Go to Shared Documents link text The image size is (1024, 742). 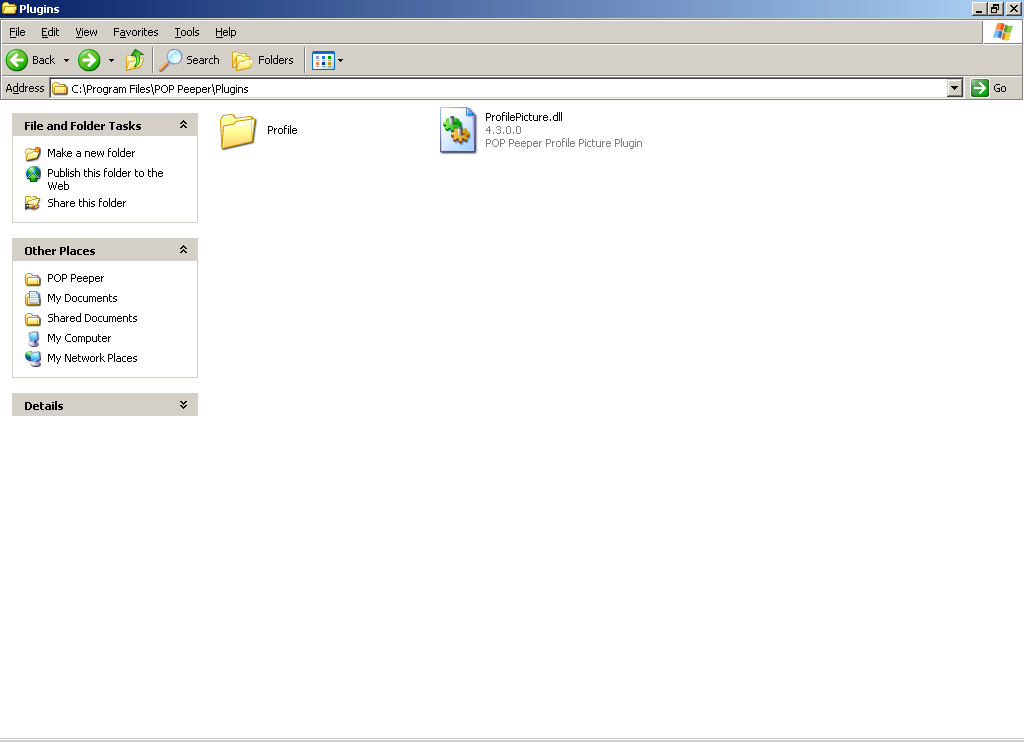(92, 318)
